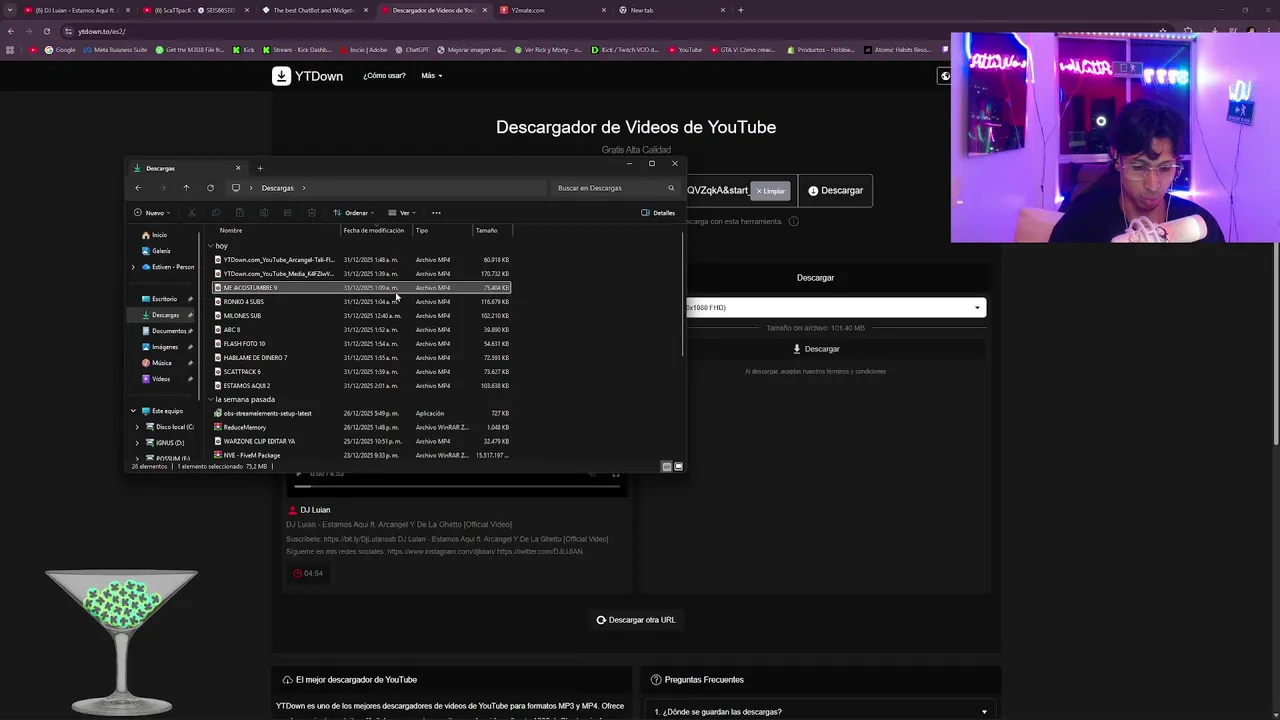
Task: Select the file WARZONE CLIP EDITAR YA
Action: tap(362, 441)
